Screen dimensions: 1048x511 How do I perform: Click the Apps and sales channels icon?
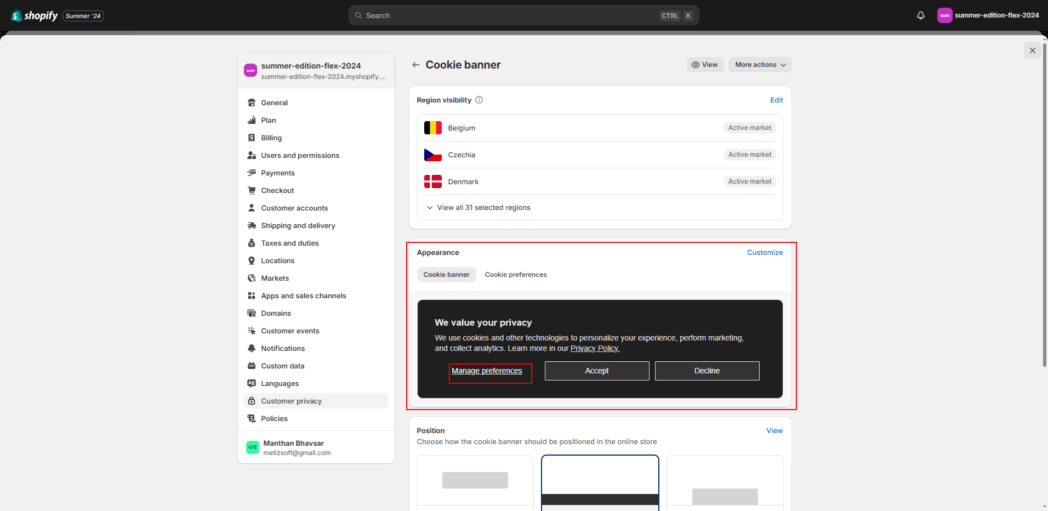[251, 295]
